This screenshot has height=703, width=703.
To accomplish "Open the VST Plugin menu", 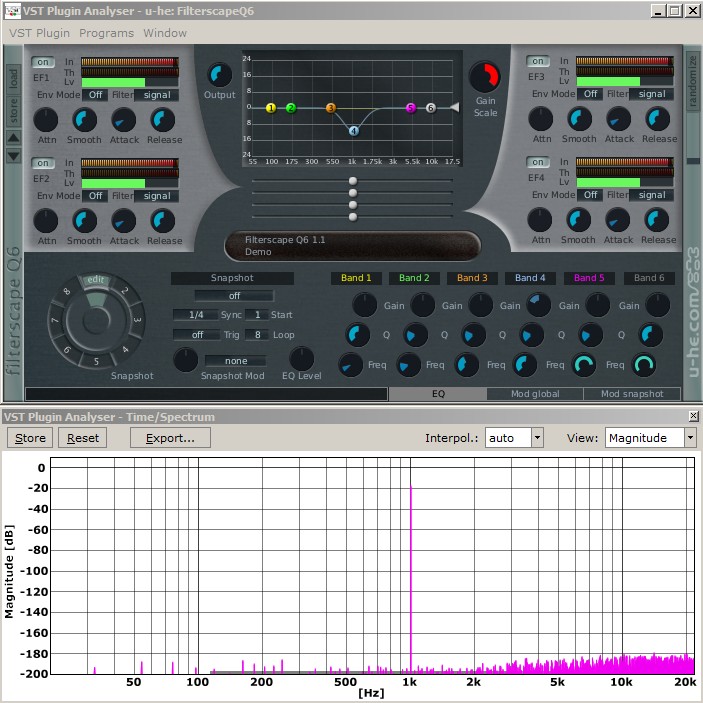I will pos(39,33).
